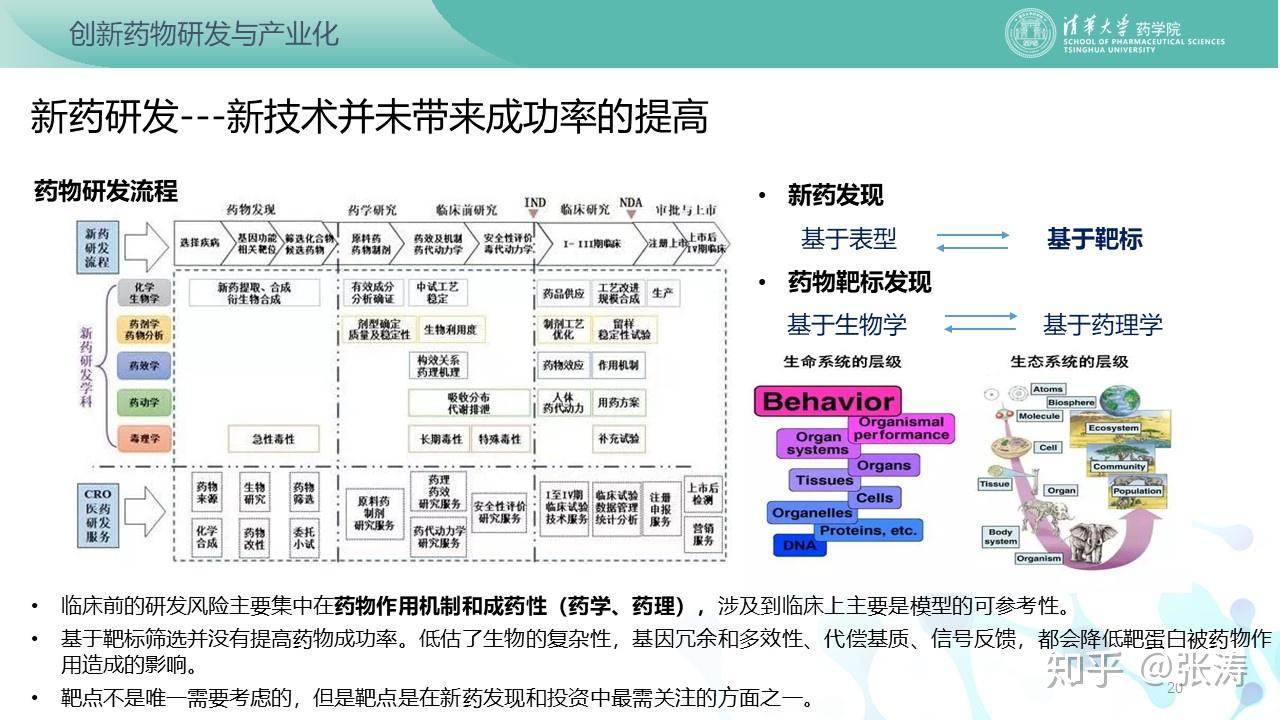Click the Tissues block in the hierarchy
Viewport: 1280px width, 720px height.
[x=824, y=480]
